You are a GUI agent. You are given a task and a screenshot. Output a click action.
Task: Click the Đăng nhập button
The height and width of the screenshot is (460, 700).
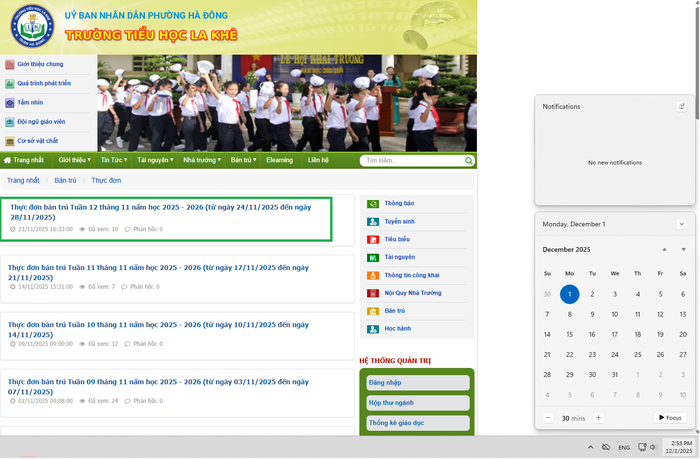point(418,383)
